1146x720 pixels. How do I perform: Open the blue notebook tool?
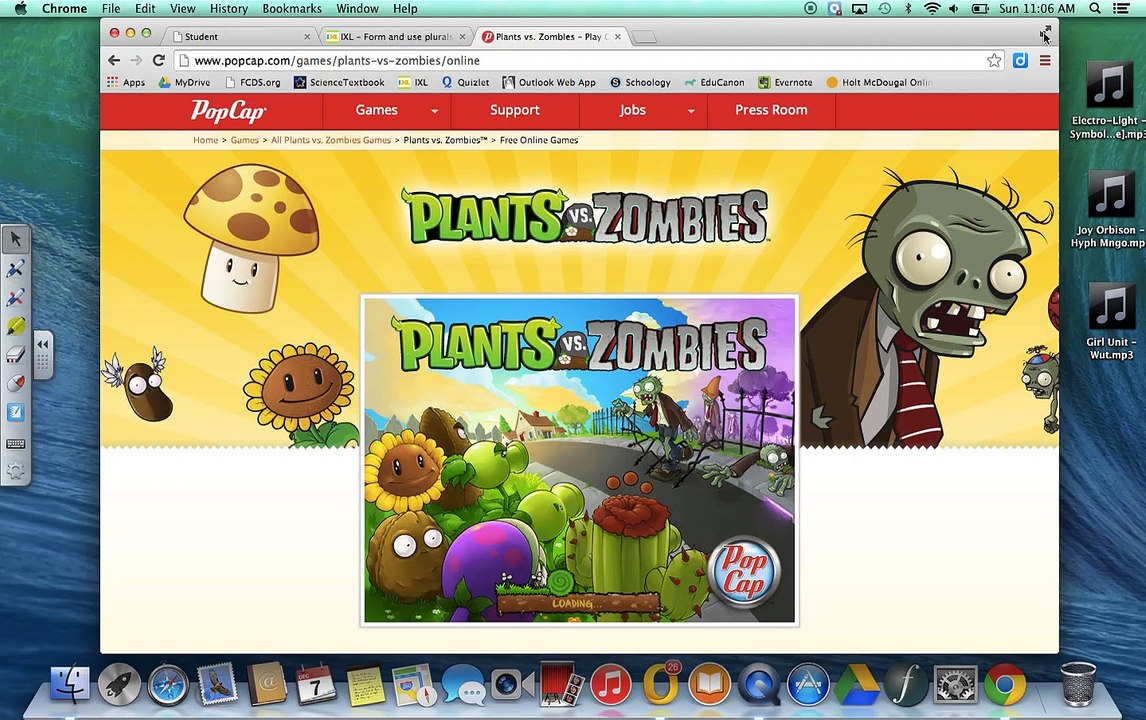coord(15,412)
